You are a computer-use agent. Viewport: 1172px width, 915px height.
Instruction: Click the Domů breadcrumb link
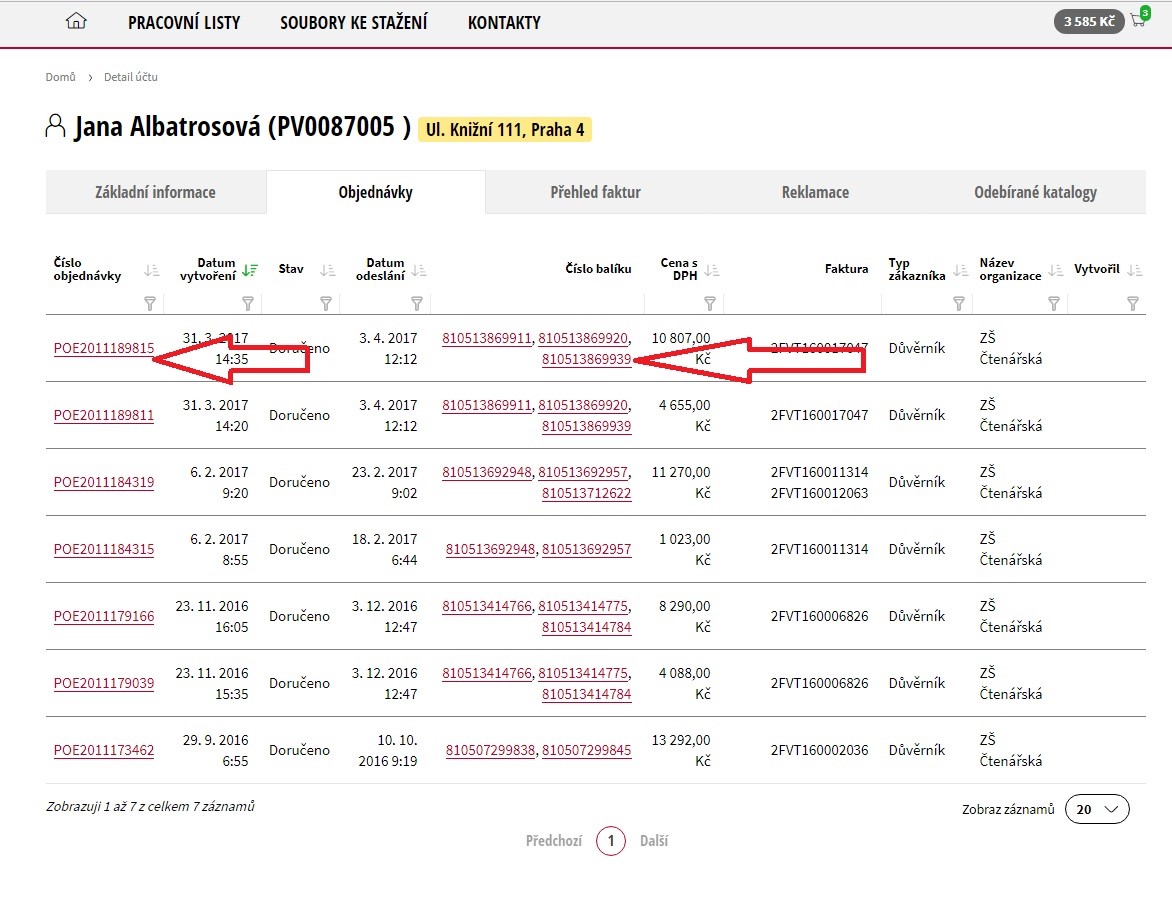tap(60, 77)
